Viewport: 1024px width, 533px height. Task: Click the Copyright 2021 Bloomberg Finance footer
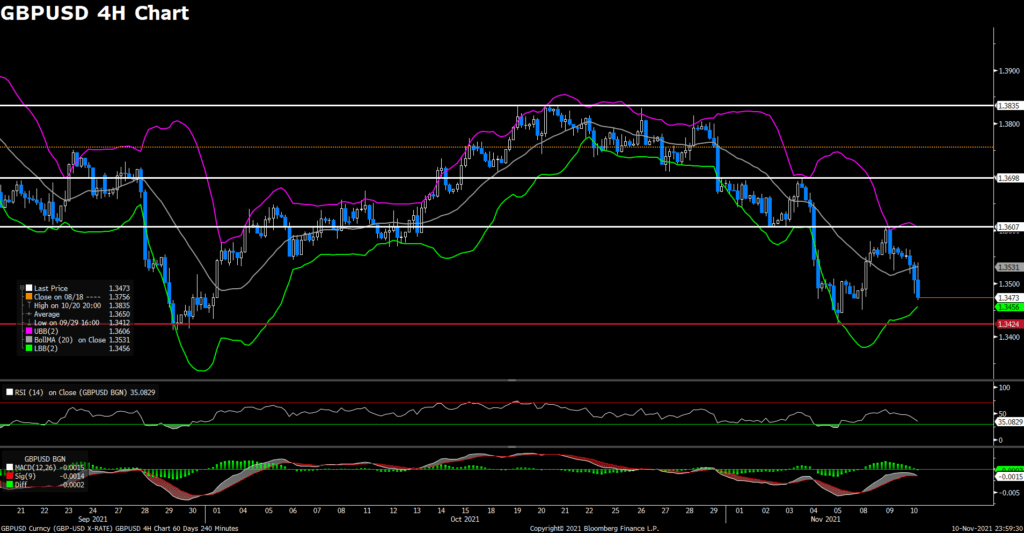[594, 528]
